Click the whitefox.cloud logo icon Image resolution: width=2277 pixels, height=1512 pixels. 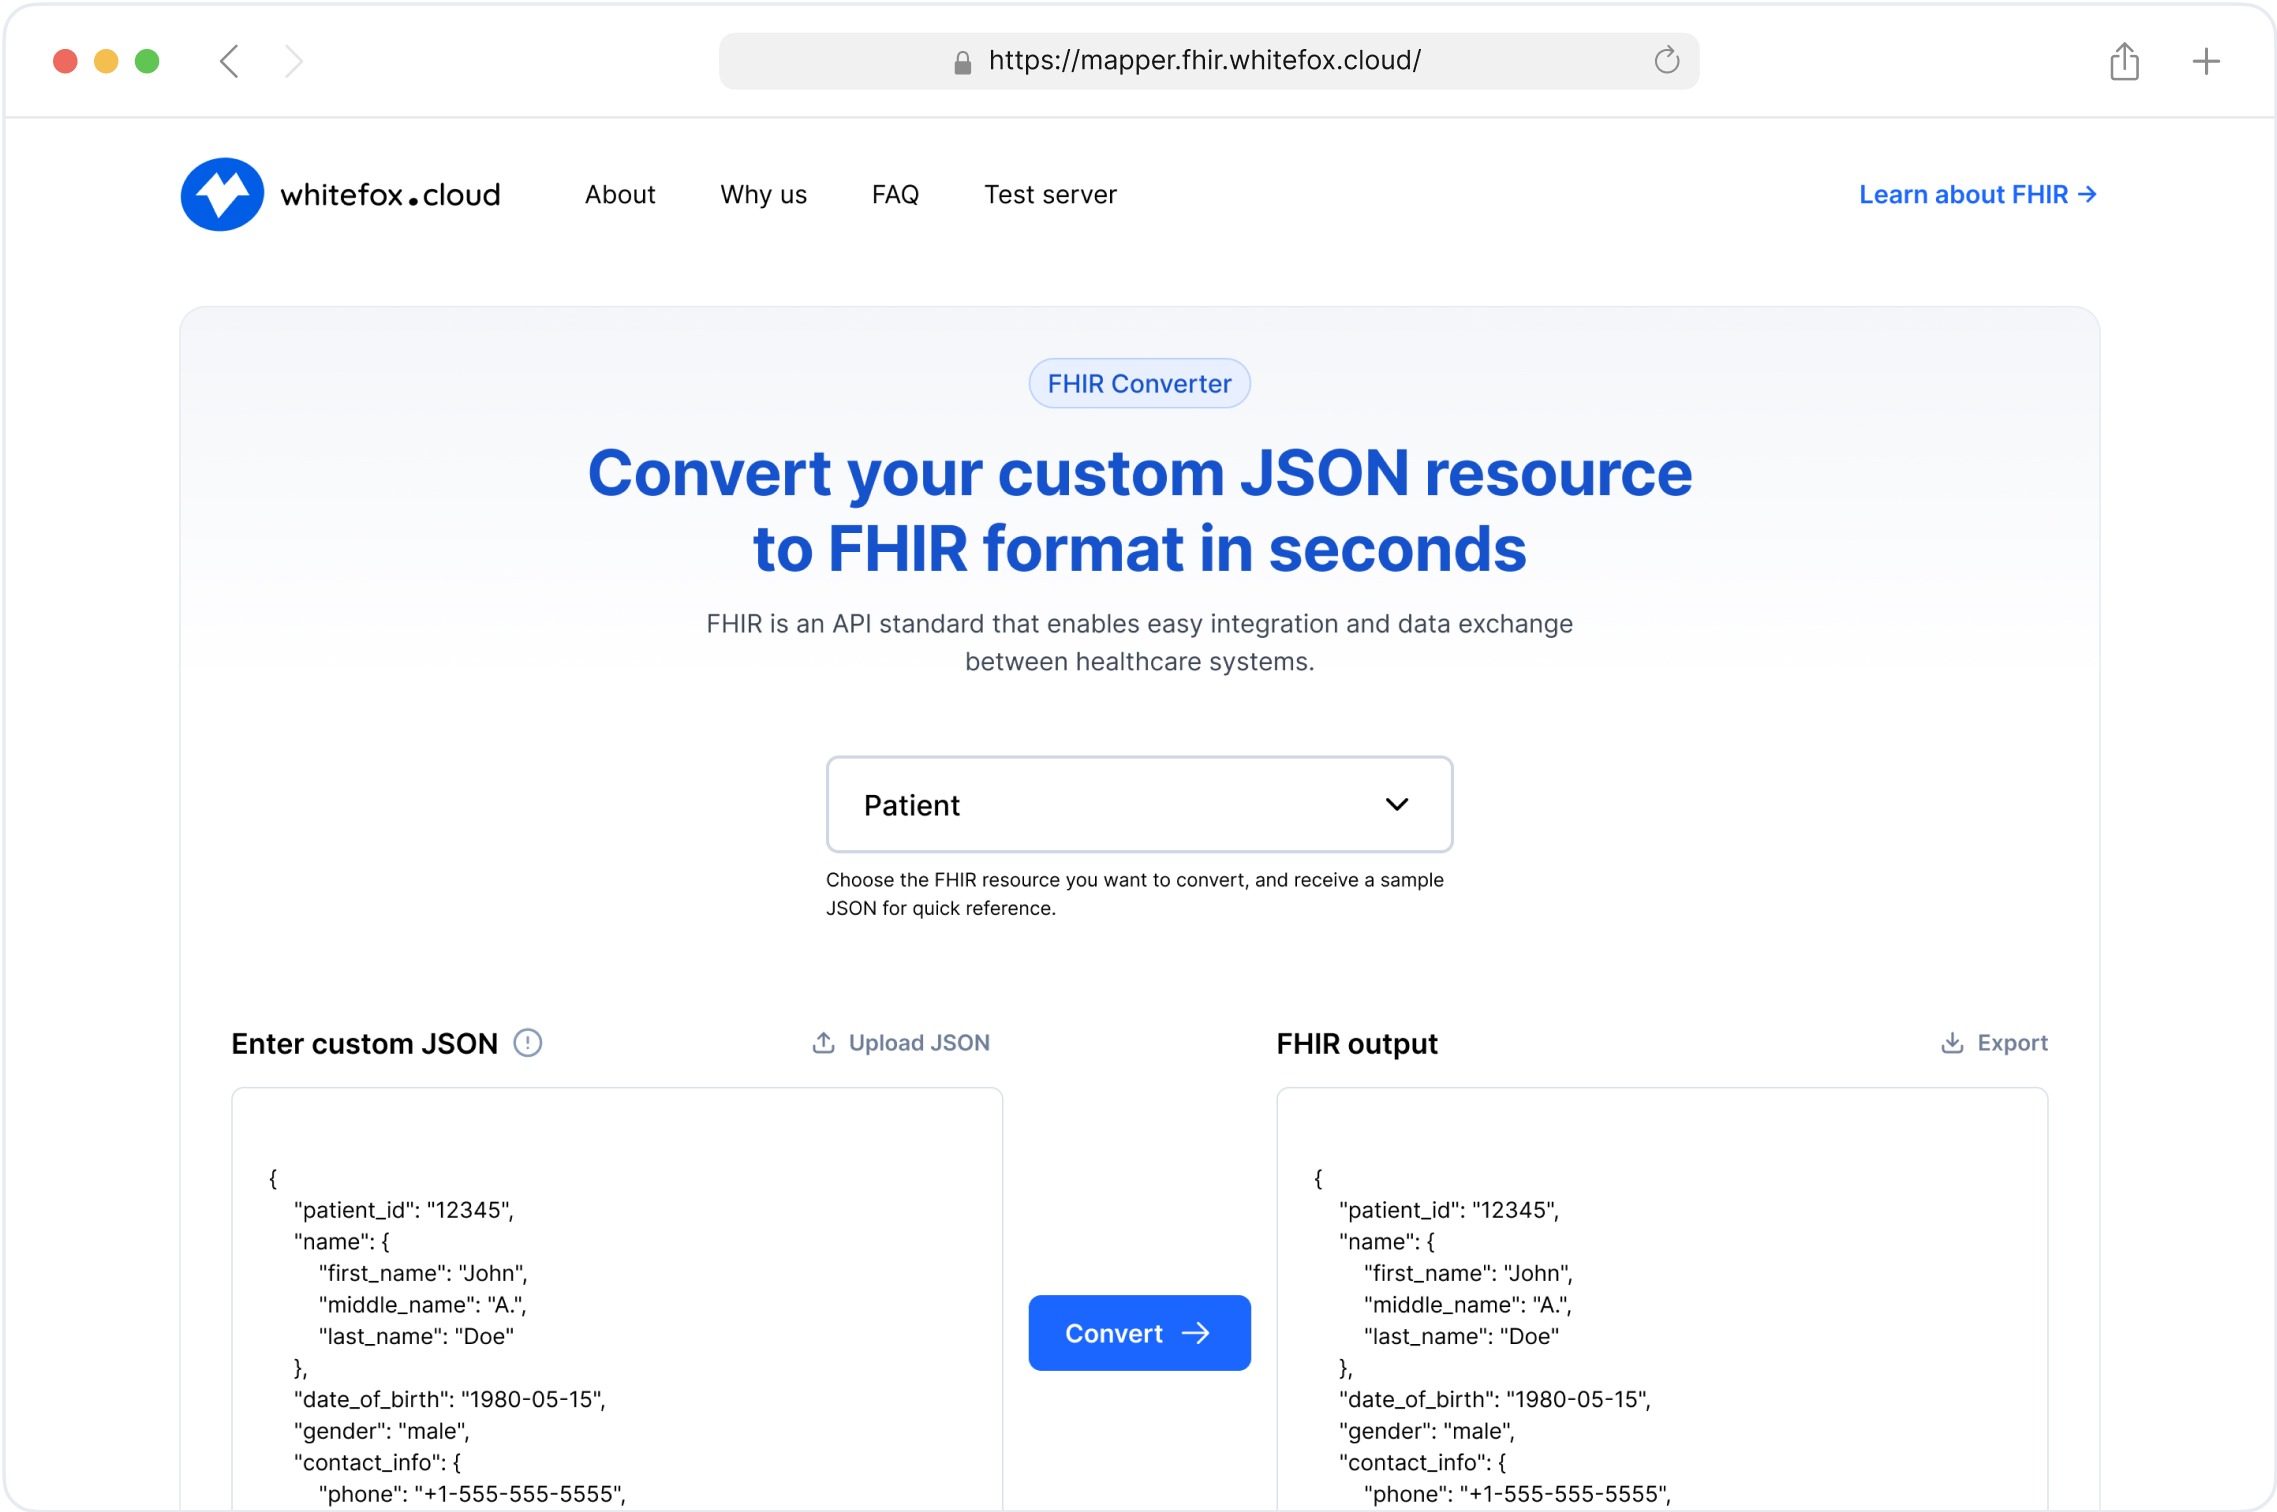pyautogui.click(x=222, y=194)
